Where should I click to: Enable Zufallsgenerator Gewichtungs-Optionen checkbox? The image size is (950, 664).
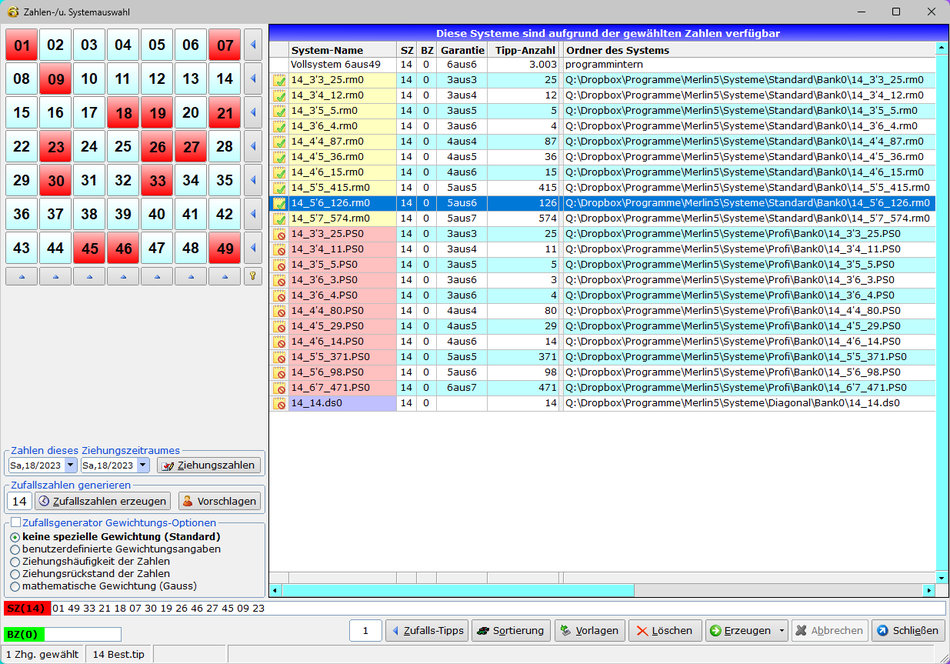(15, 523)
